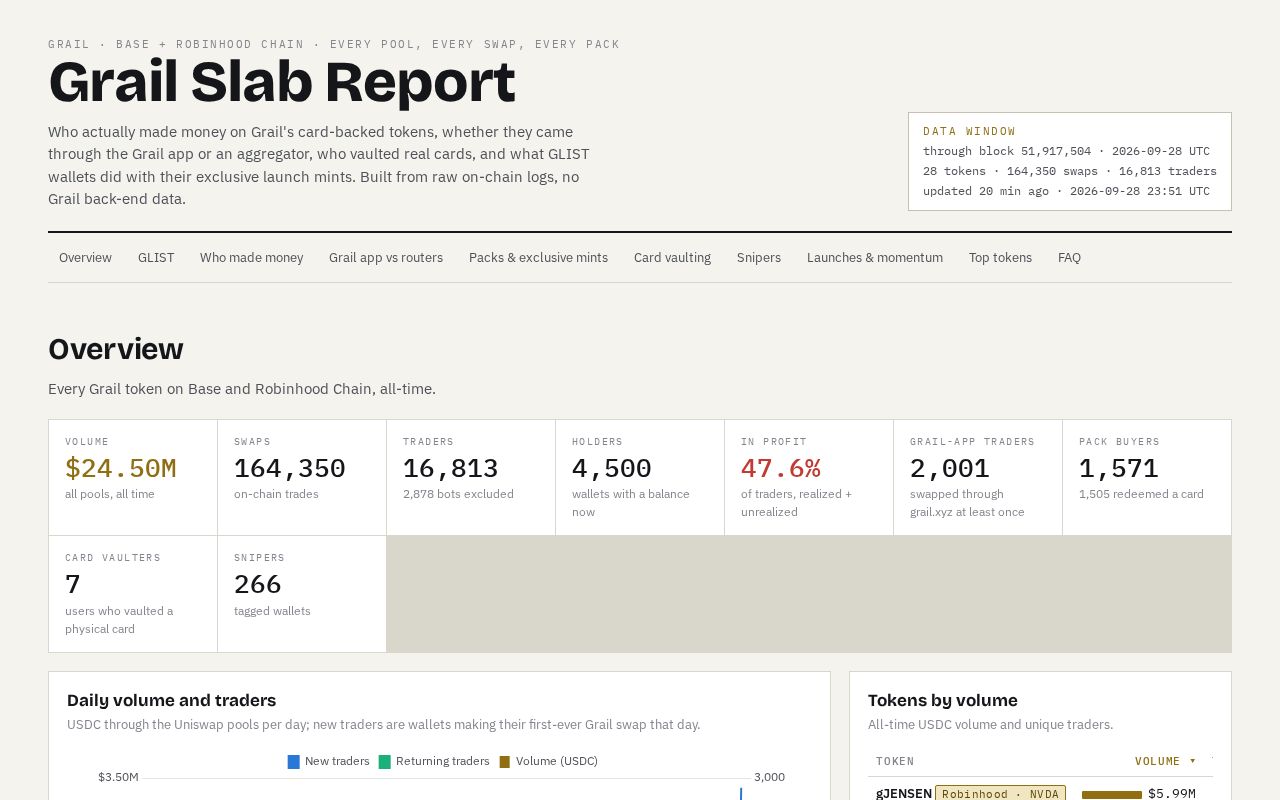This screenshot has height=800, width=1280.
Task: Click the Grail Slab Report title
Action: tap(282, 83)
